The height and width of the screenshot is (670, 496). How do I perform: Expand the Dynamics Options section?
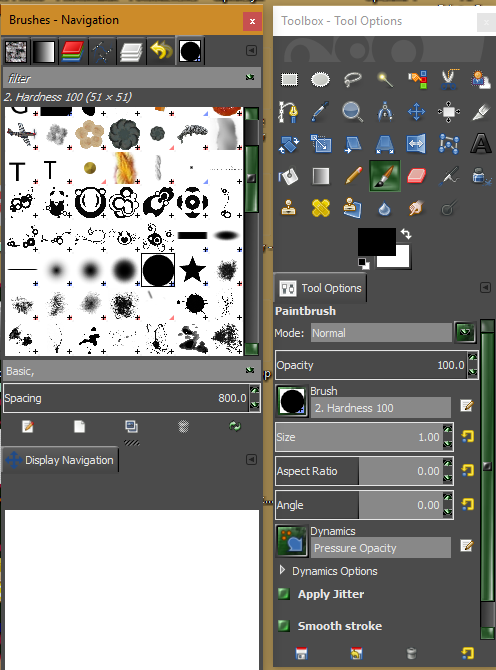click(x=282, y=570)
